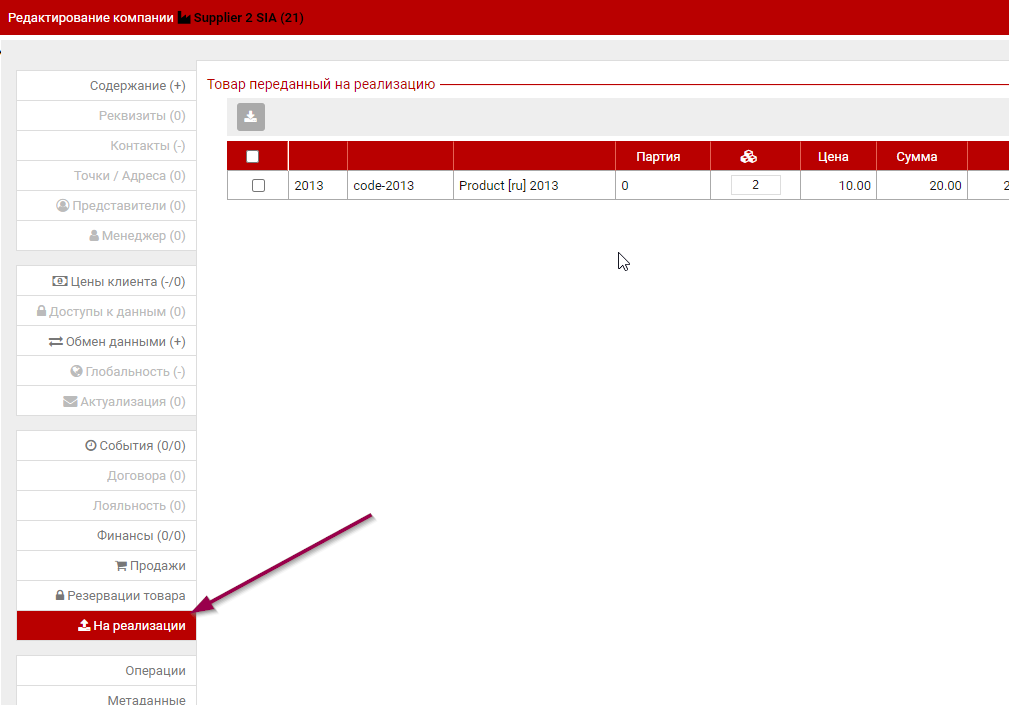The height and width of the screenshot is (705, 1009).
Task: Open Глобальность globe section
Action: [x=127, y=372]
